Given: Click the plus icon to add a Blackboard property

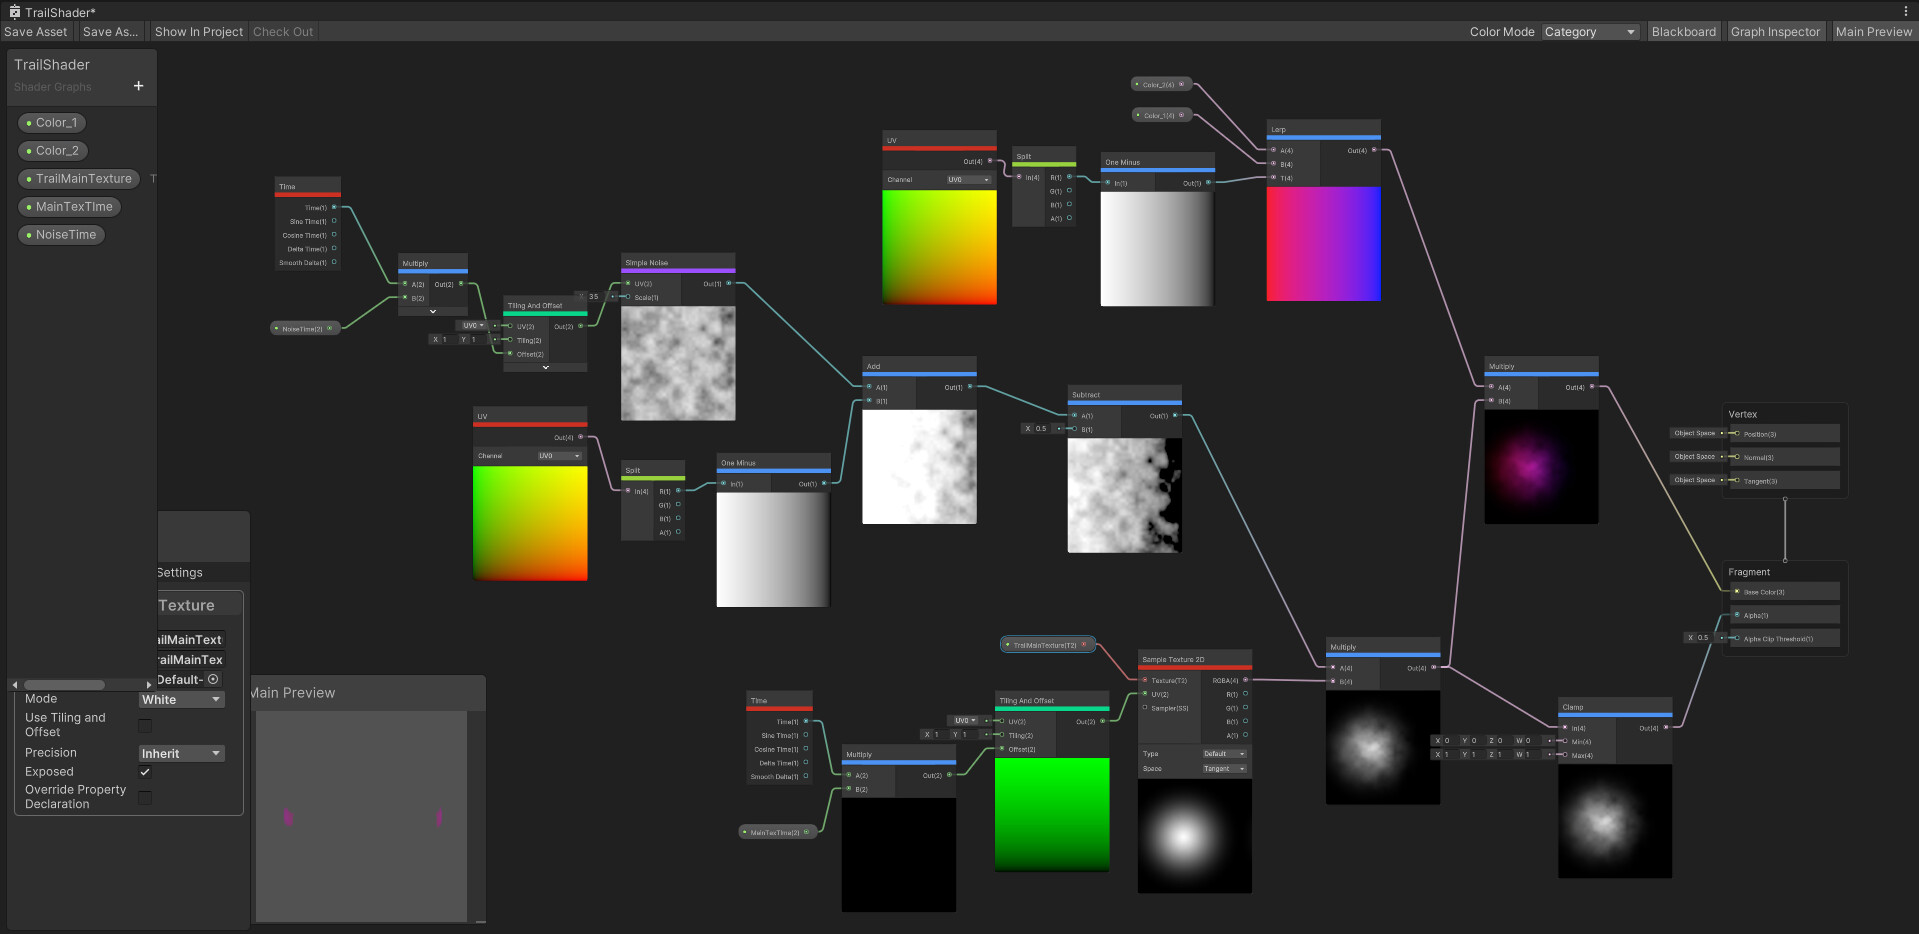Looking at the screenshot, I should 138,86.
